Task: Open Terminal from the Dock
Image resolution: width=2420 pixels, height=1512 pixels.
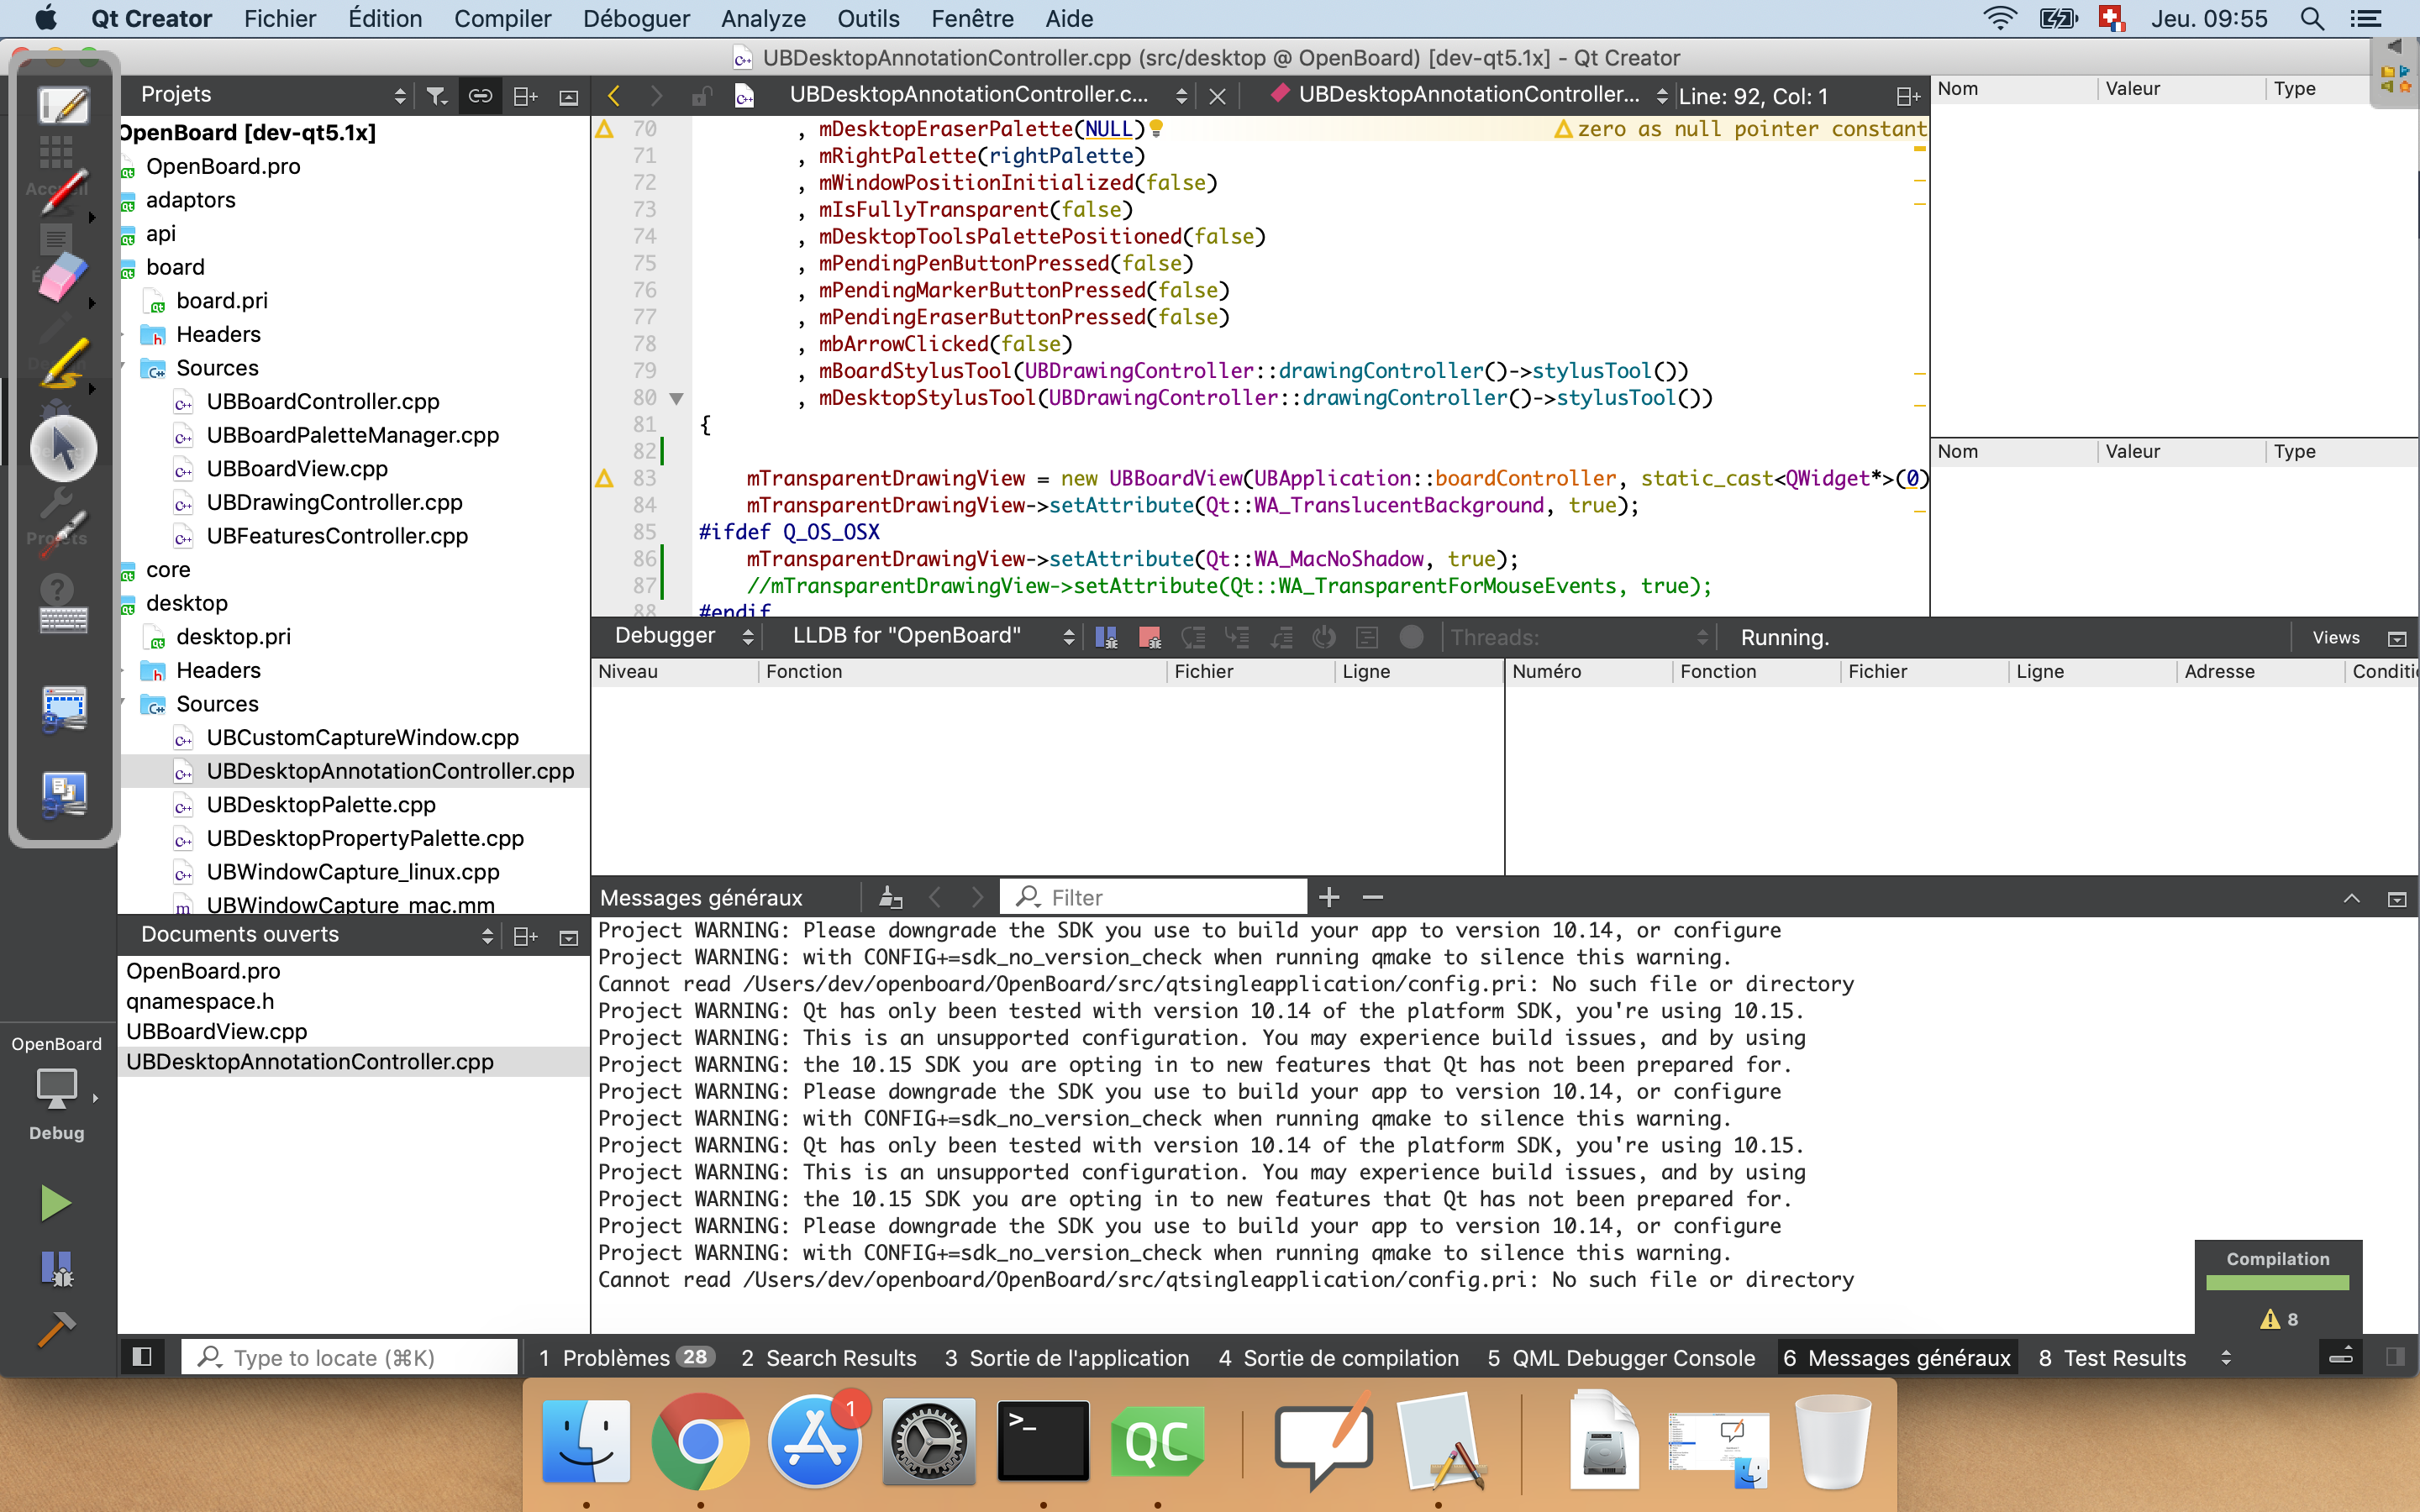Action: click(x=1043, y=1441)
